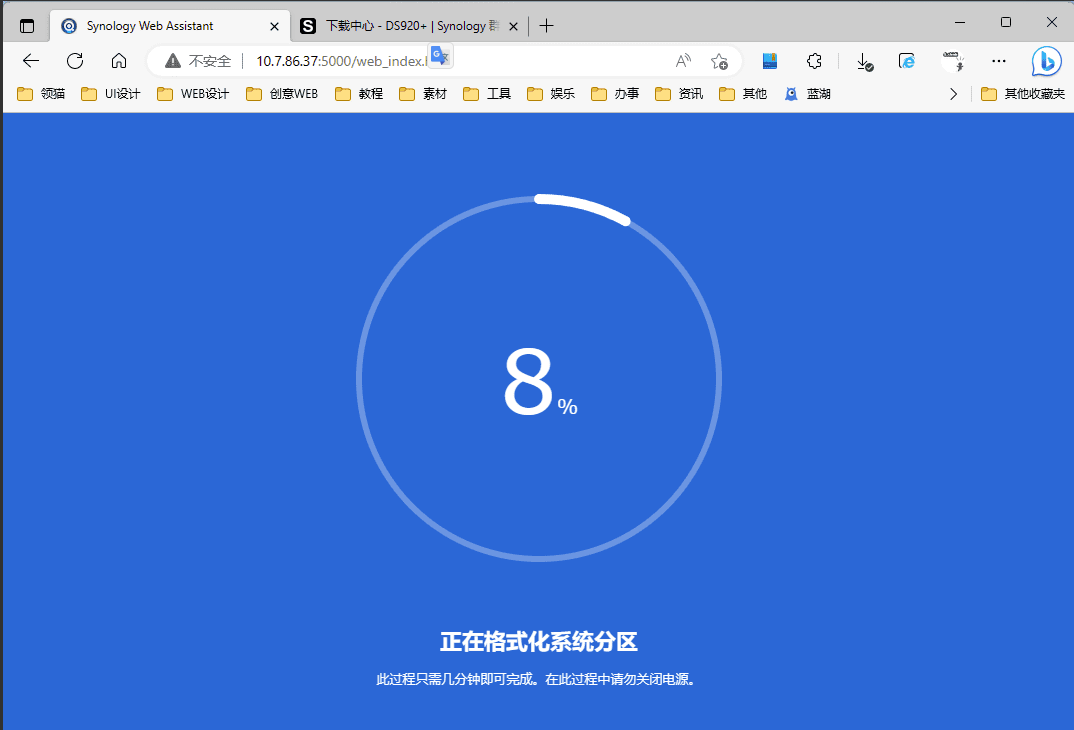Open the tab actions menu icon
The width and height of the screenshot is (1074, 730).
[x=27, y=26]
